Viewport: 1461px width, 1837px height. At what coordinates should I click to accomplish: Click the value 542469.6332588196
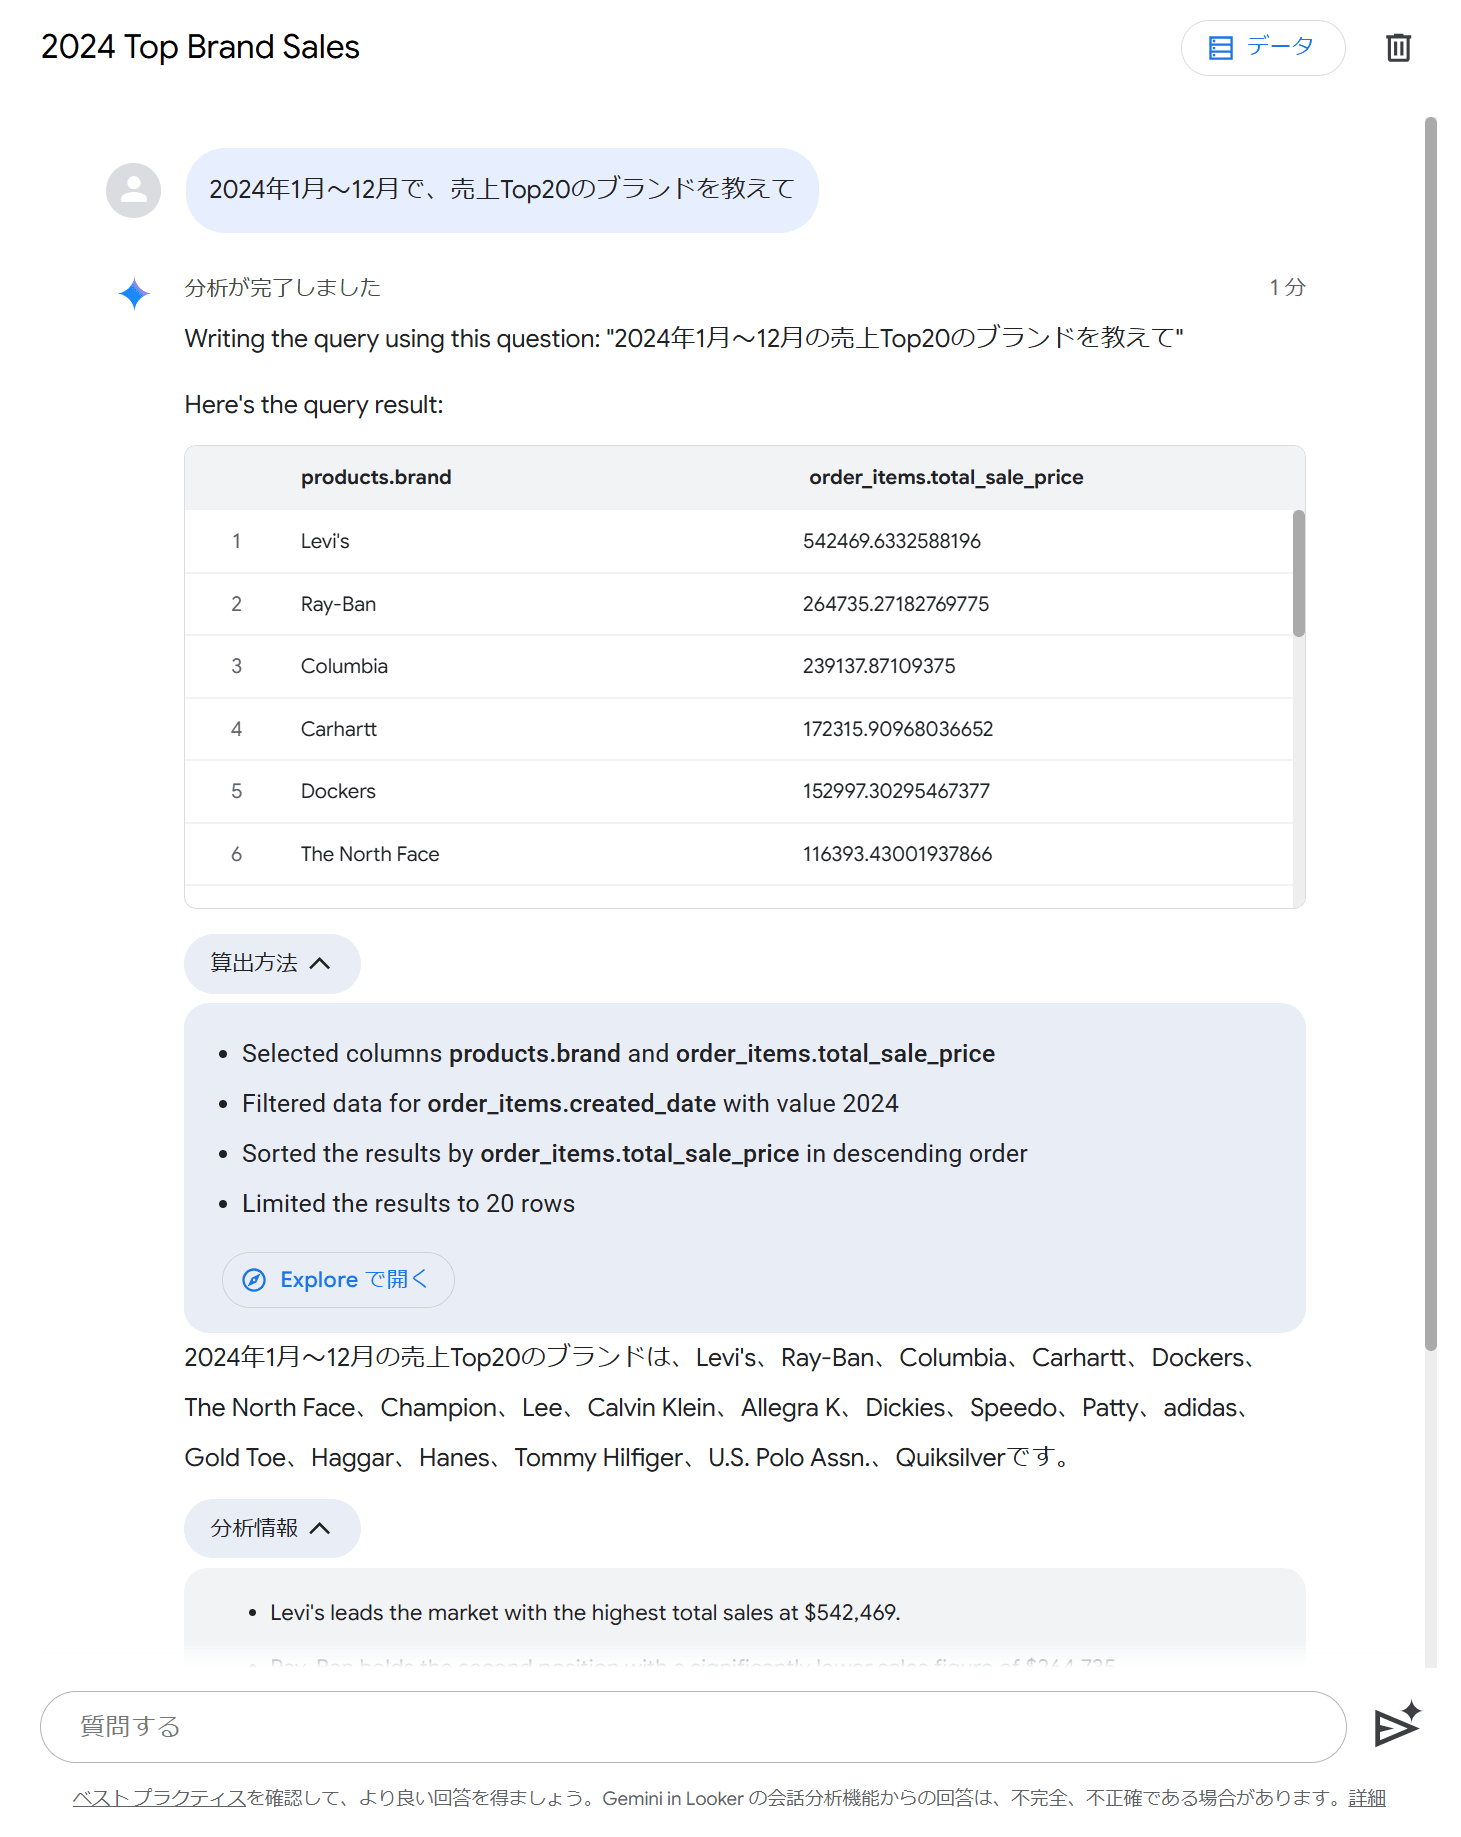[892, 541]
